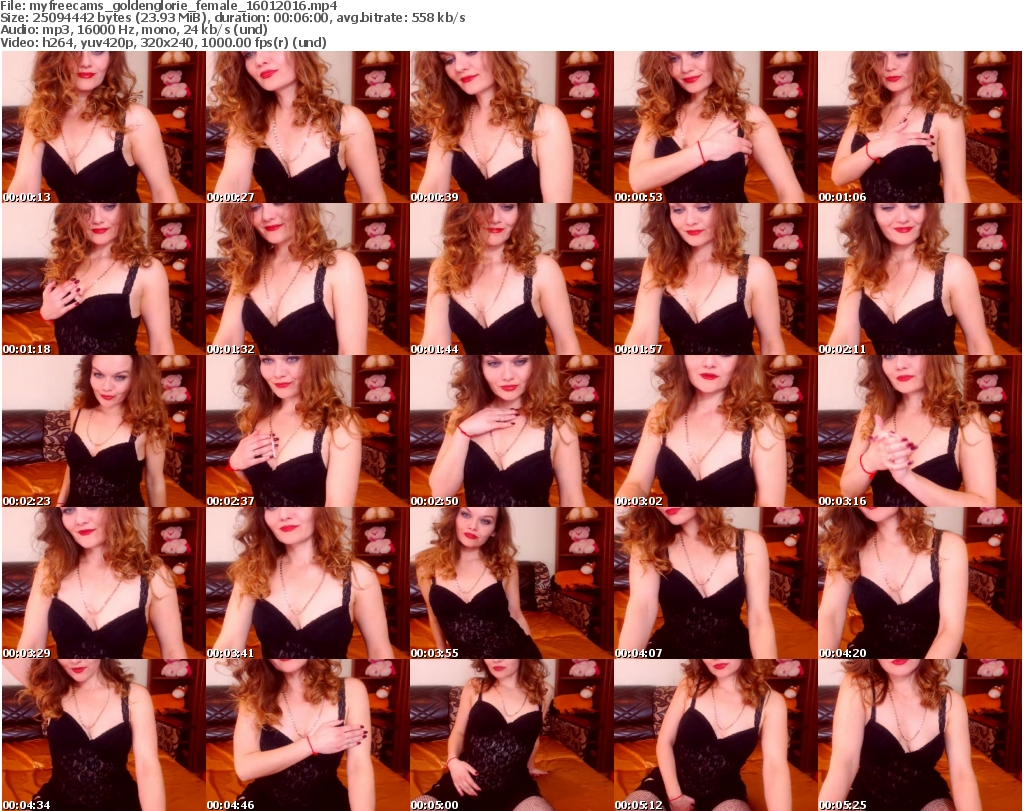Click the thumbnail at 00:01:57
The image size is (1024, 811).
coord(715,279)
